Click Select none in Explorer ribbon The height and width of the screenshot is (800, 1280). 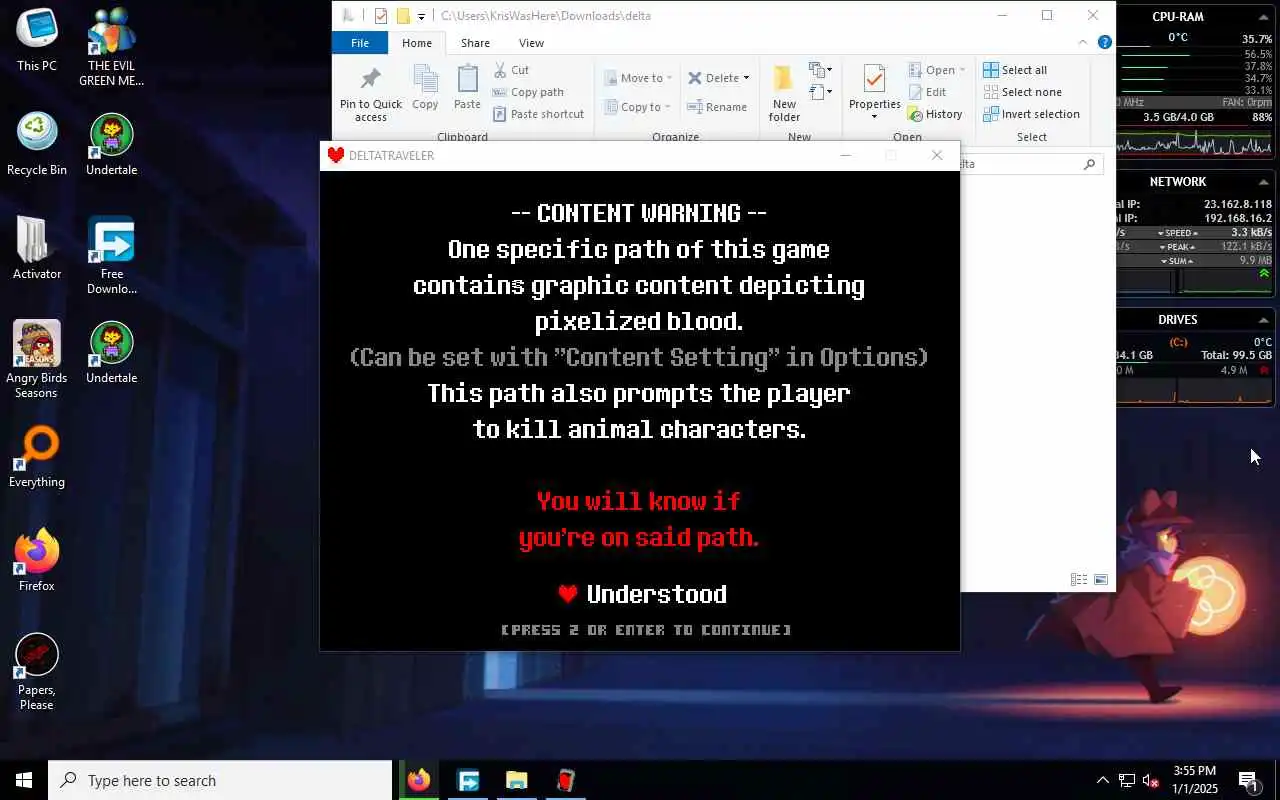point(1022,92)
